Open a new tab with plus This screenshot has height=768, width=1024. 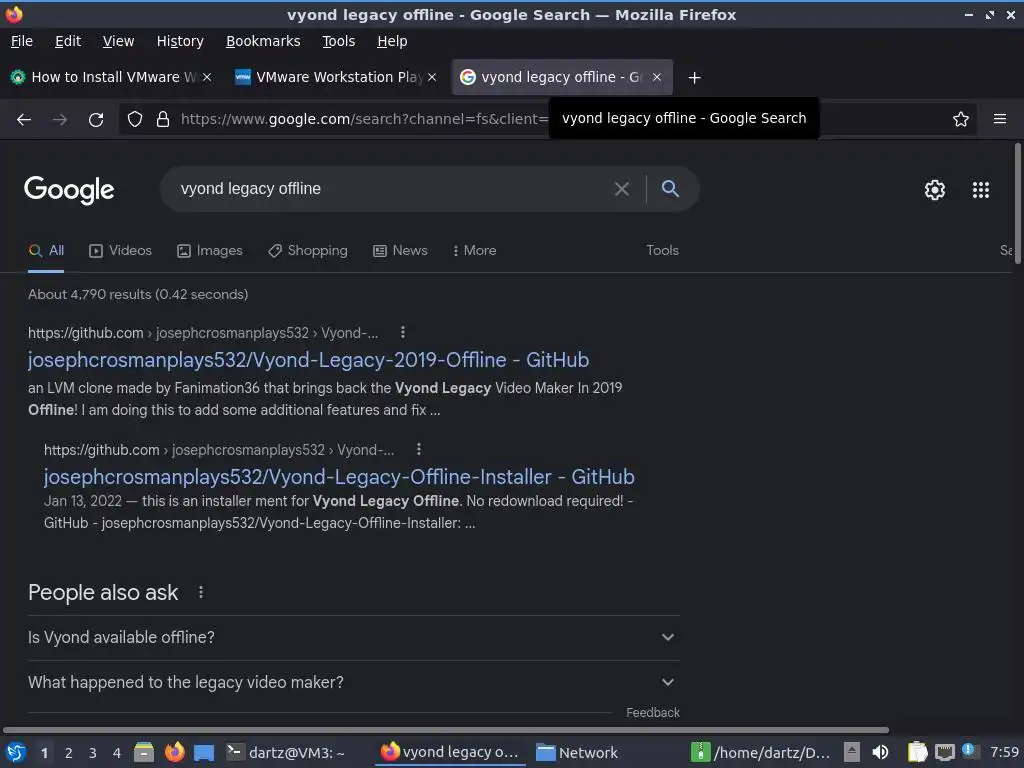click(x=694, y=78)
